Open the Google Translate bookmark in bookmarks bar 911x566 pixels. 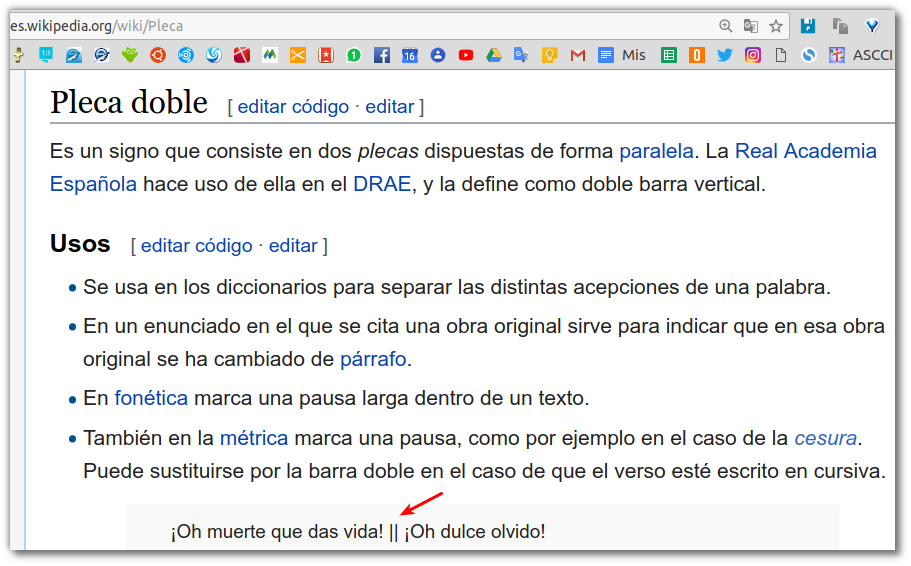coord(521,55)
